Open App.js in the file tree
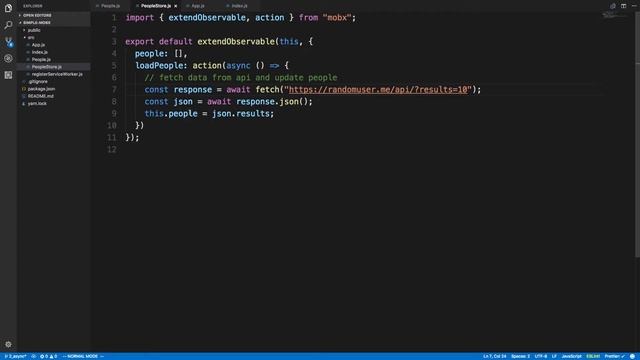Viewport: 640px width, 360px height. (x=53, y=45)
